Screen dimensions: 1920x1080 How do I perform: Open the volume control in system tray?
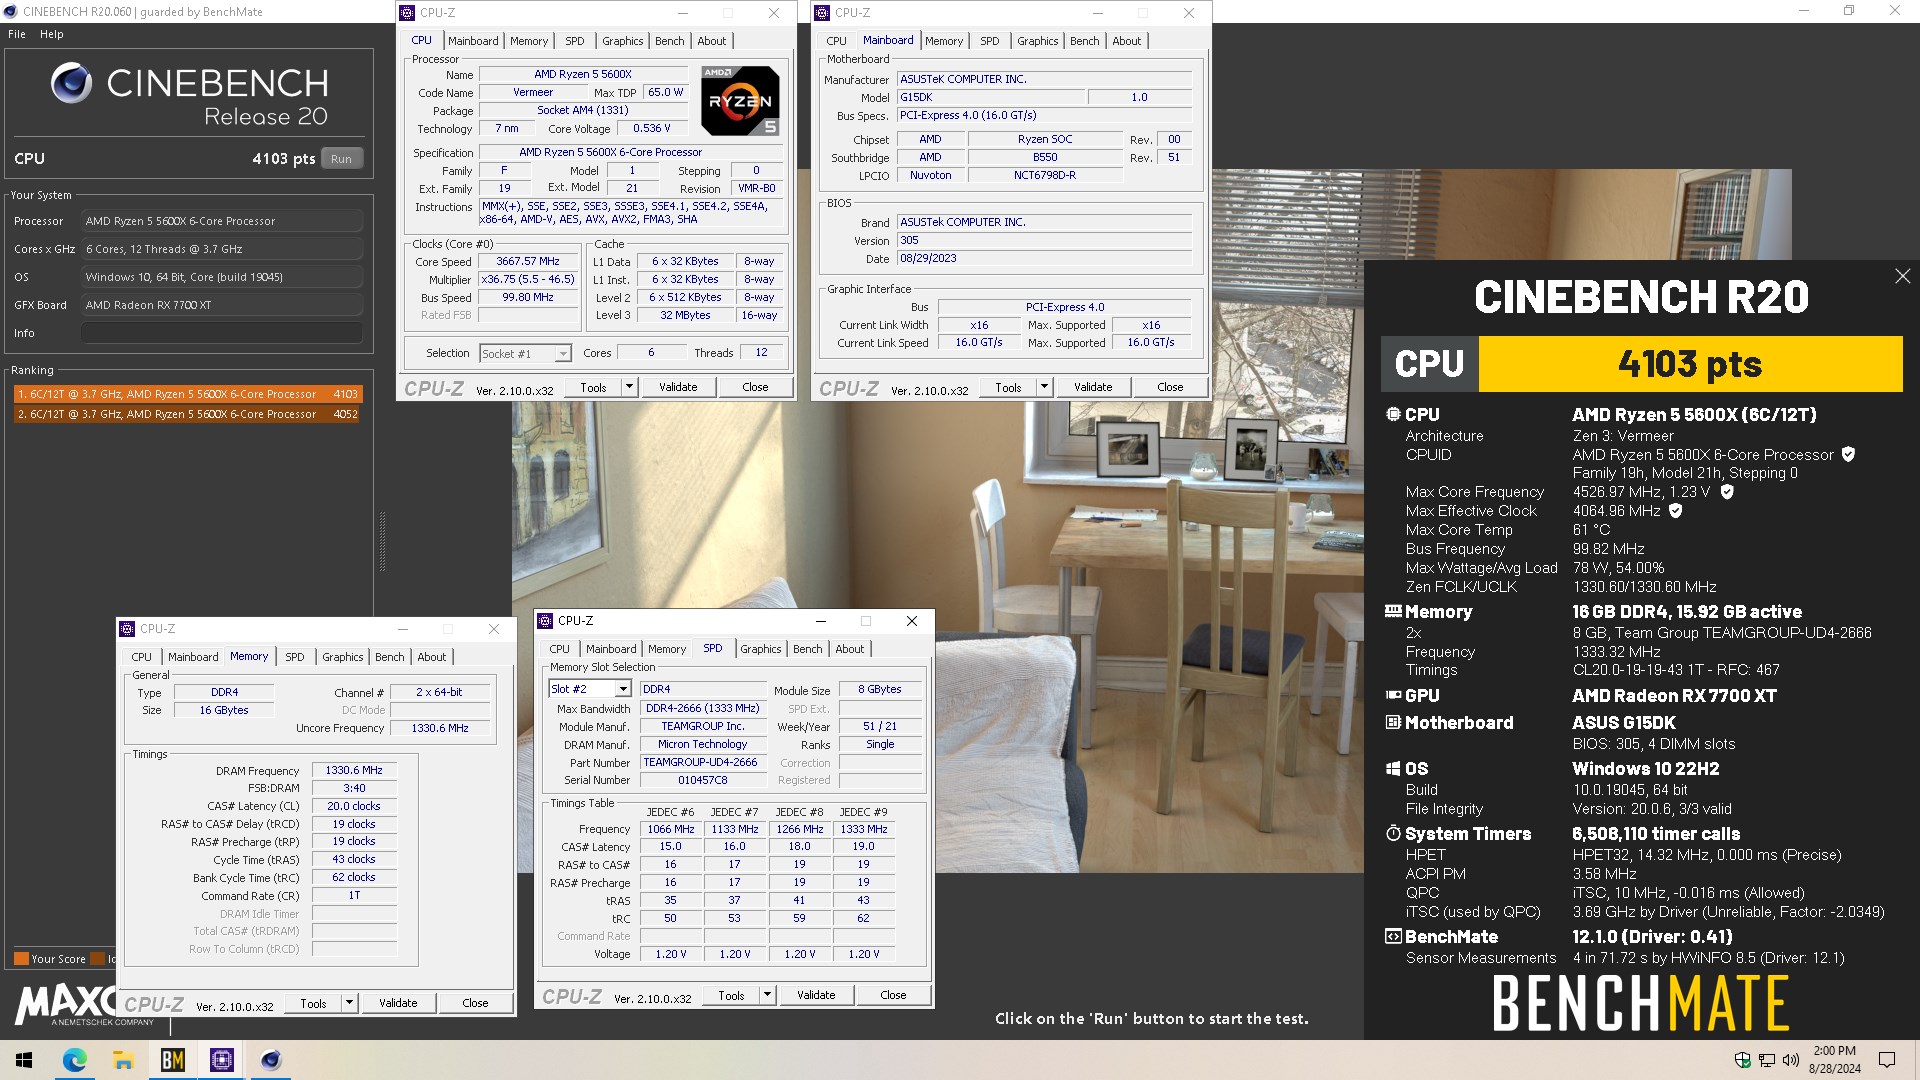1790,1060
